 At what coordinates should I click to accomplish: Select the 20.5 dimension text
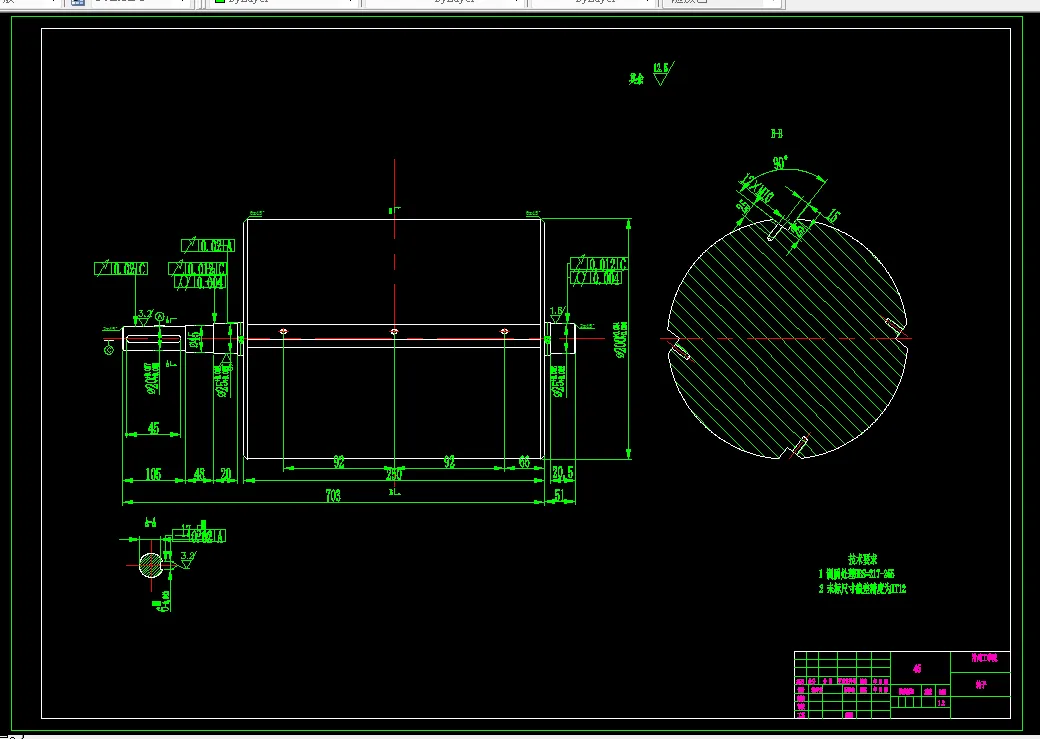tap(562, 472)
